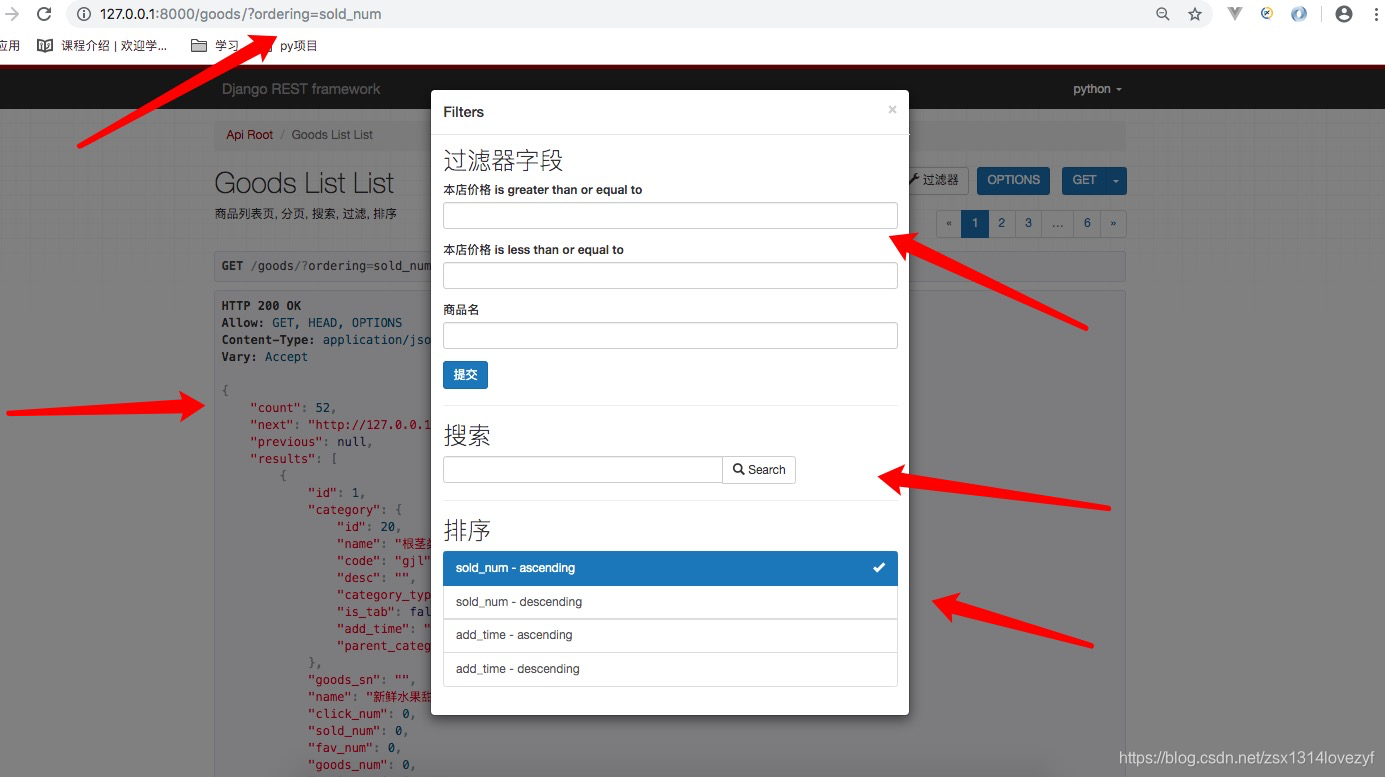Go to page 6 in pagination
This screenshot has height=777, width=1385.
click(1087, 223)
